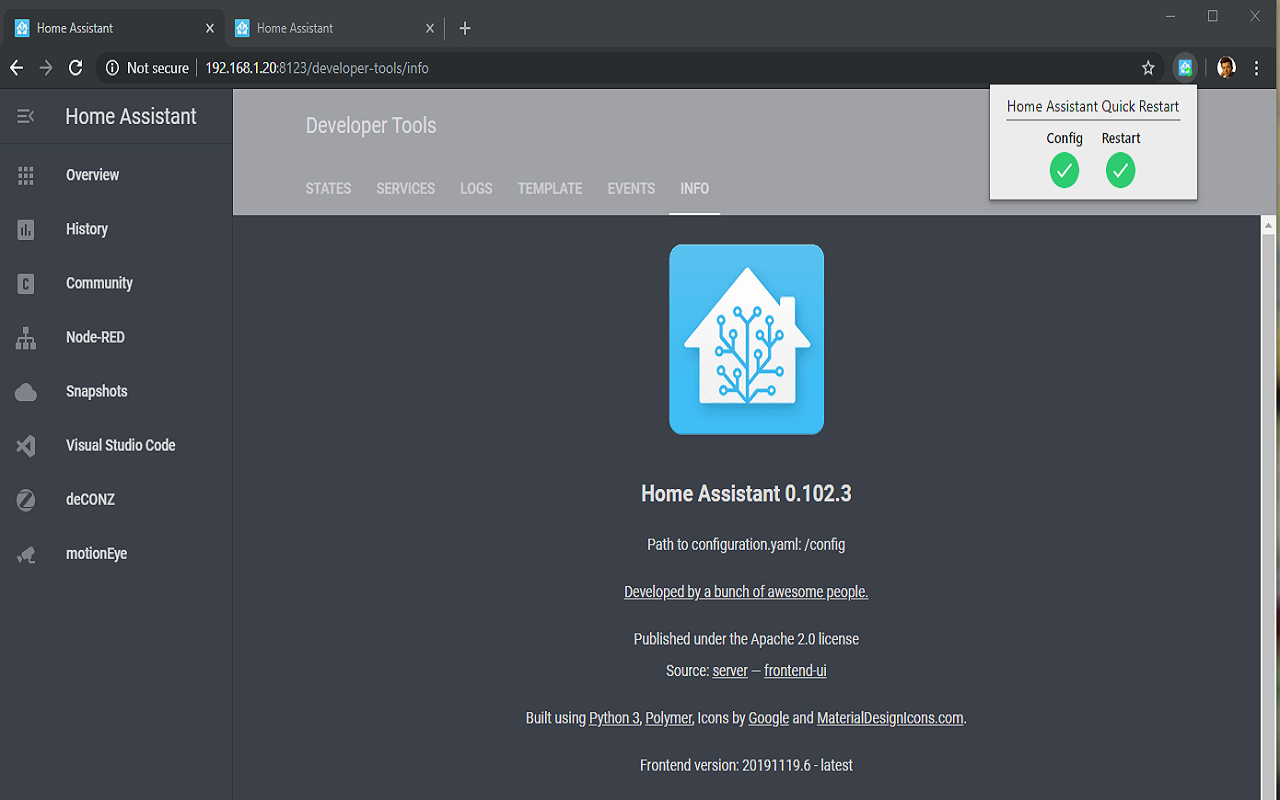Select the INFO tab

coord(695,189)
